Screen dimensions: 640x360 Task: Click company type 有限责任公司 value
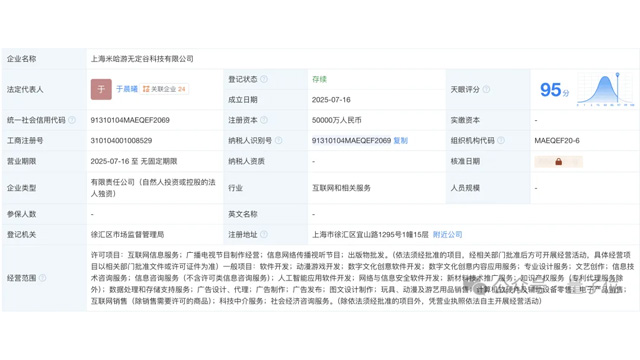153,188
